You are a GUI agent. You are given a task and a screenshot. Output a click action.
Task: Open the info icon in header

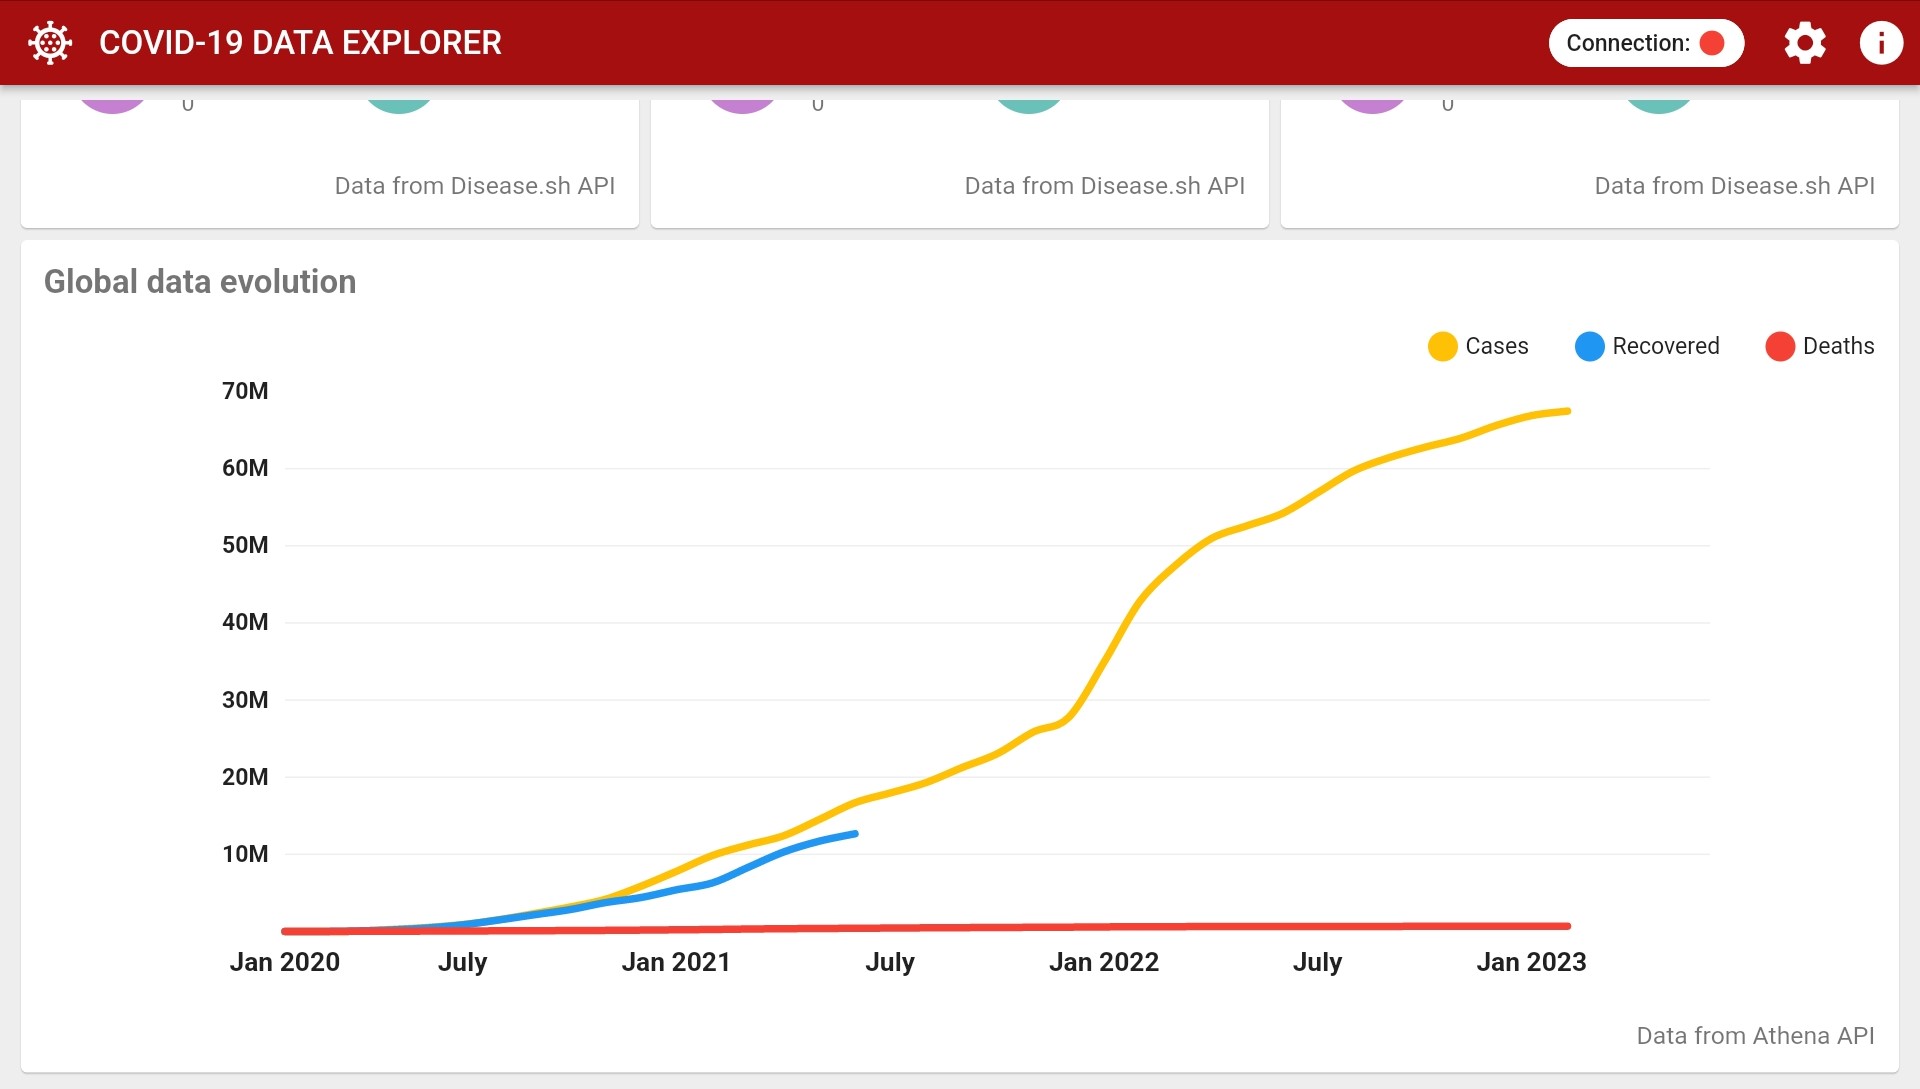tap(1880, 43)
